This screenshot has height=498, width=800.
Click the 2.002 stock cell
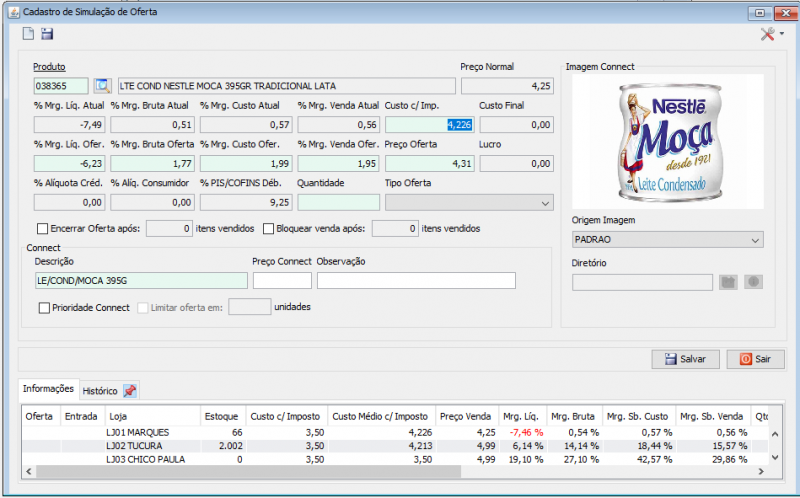[x=223, y=446]
